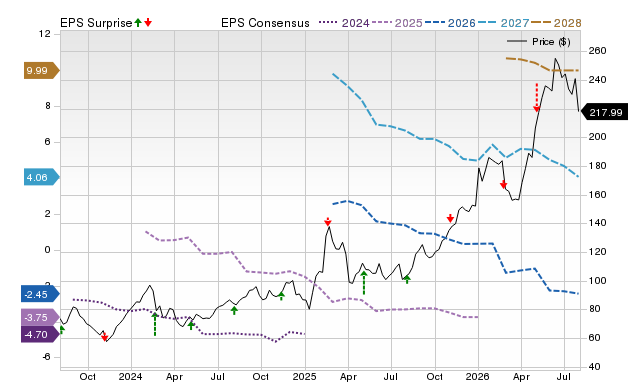Click the 217.99 current price tag
Screen dimensions: 640x382
[604, 112]
